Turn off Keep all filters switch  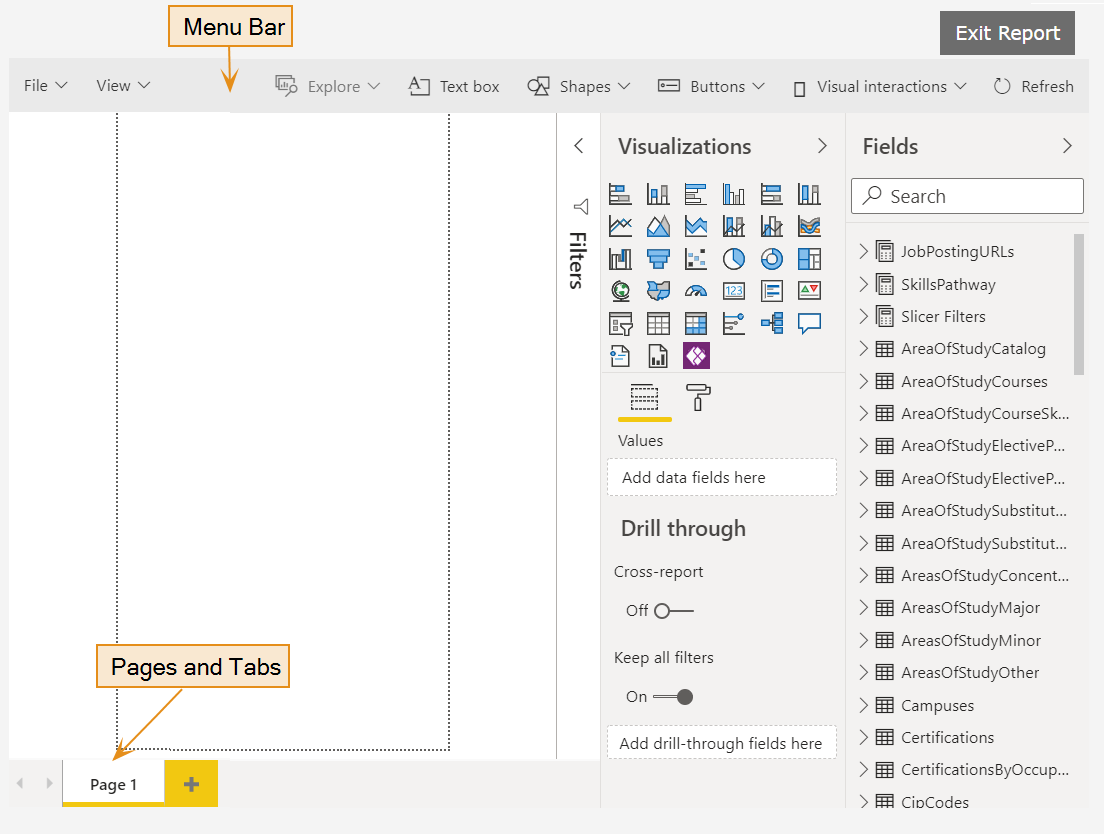(673, 697)
